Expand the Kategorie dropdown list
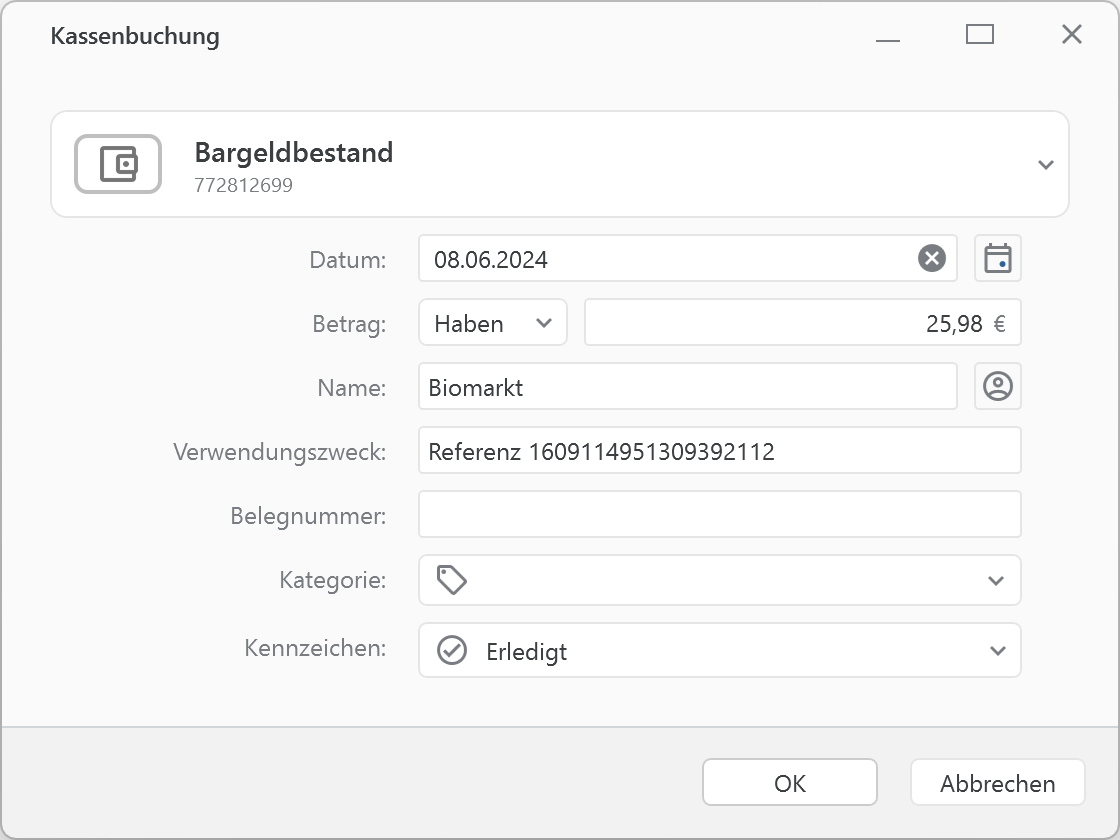The image size is (1120, 840). 996,580
